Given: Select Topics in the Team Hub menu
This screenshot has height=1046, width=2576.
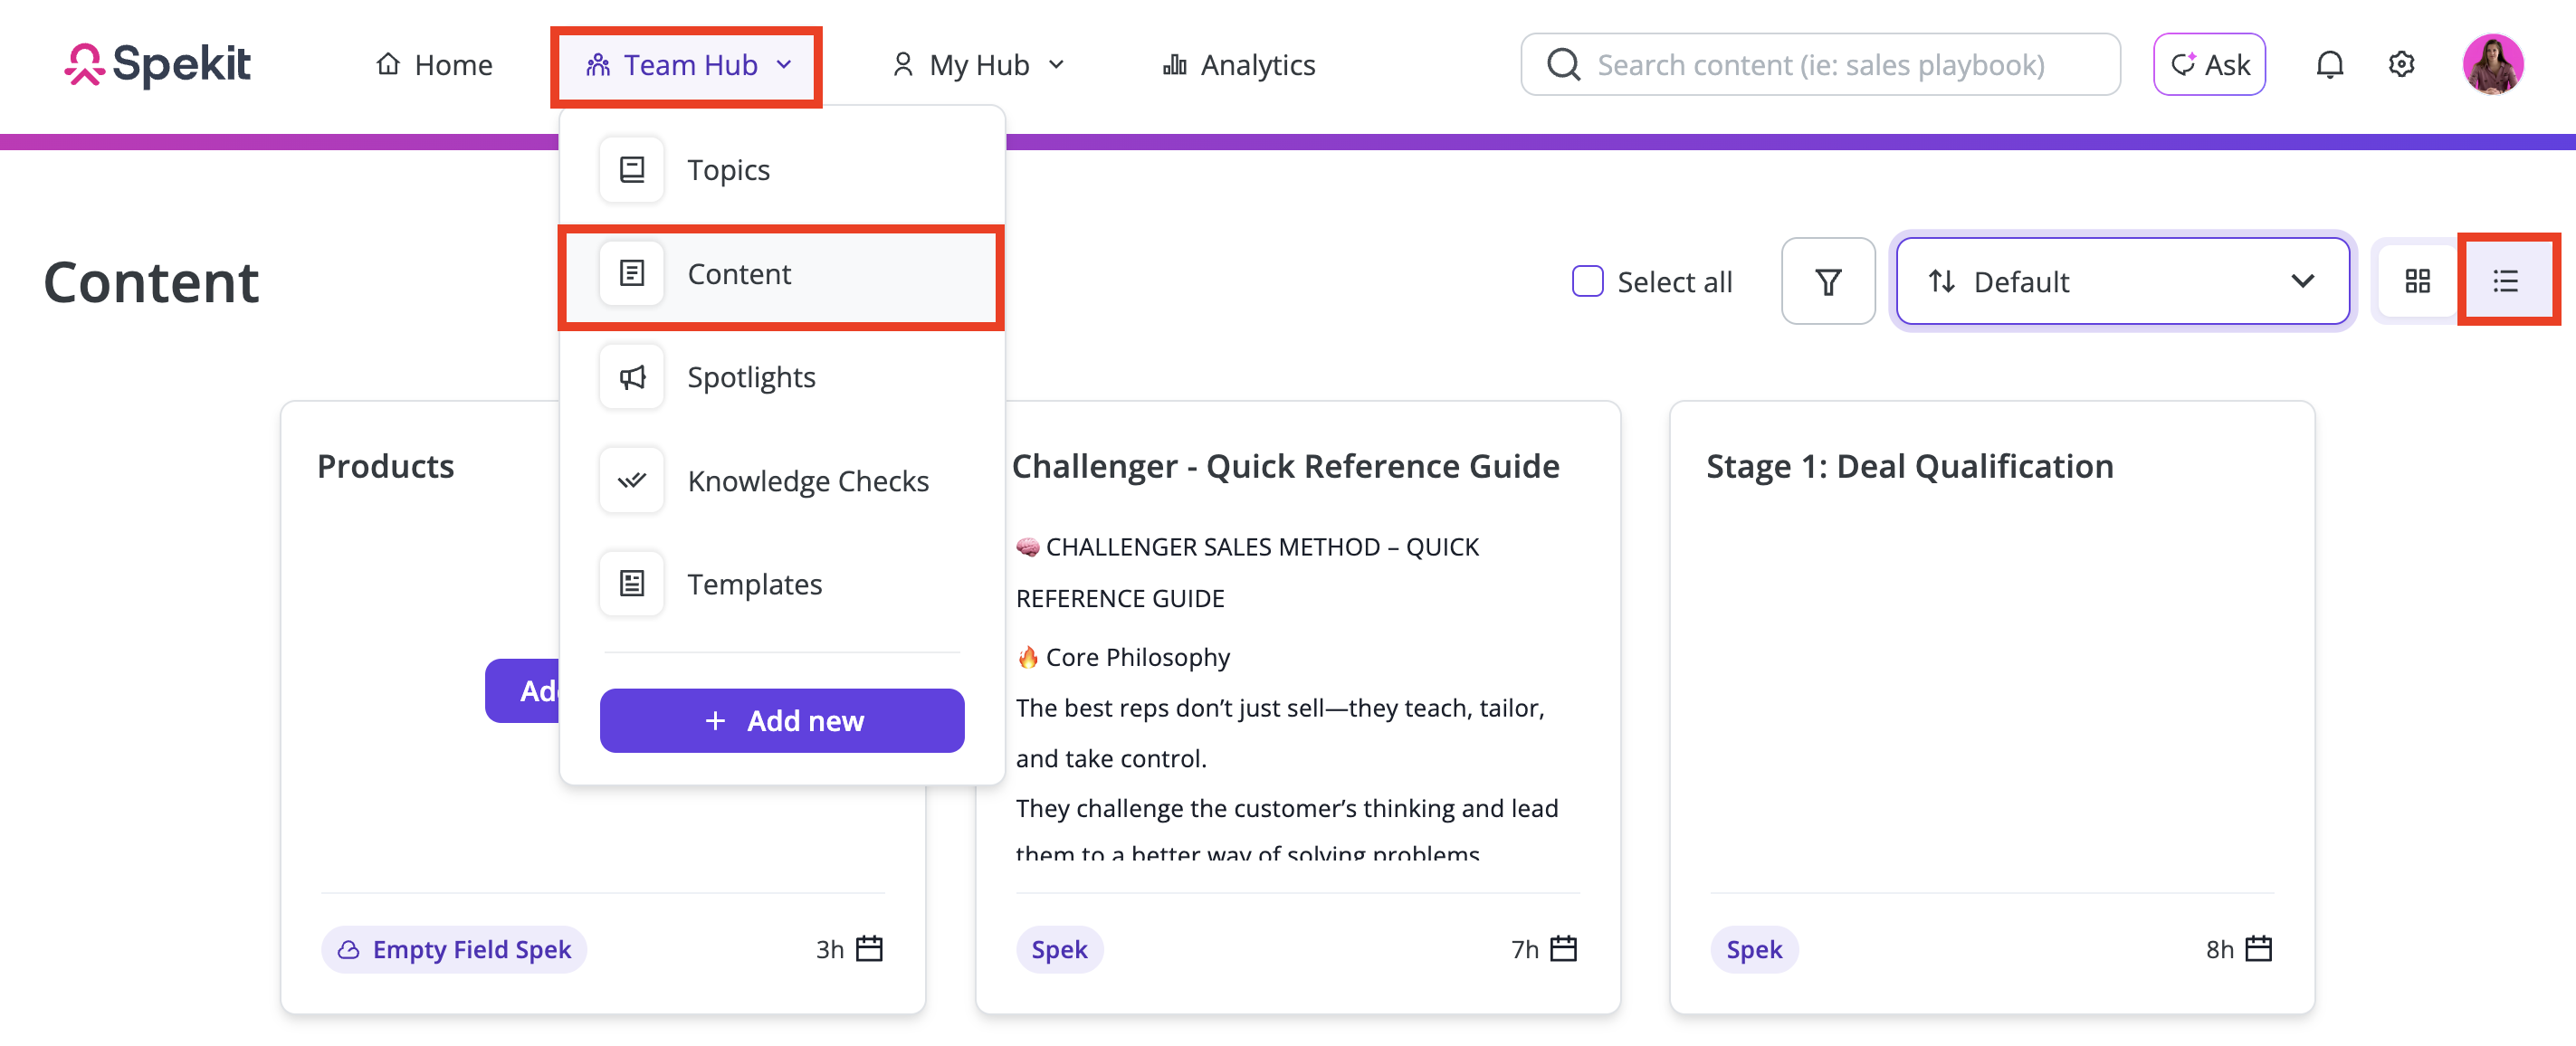Looking at the screenshot, I should [x=782, y=170].
